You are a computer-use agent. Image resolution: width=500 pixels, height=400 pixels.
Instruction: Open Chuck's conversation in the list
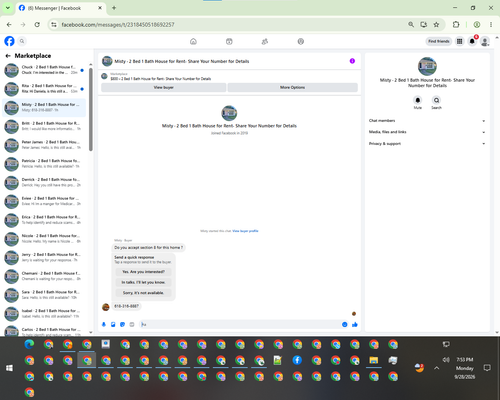pos(44,70)
